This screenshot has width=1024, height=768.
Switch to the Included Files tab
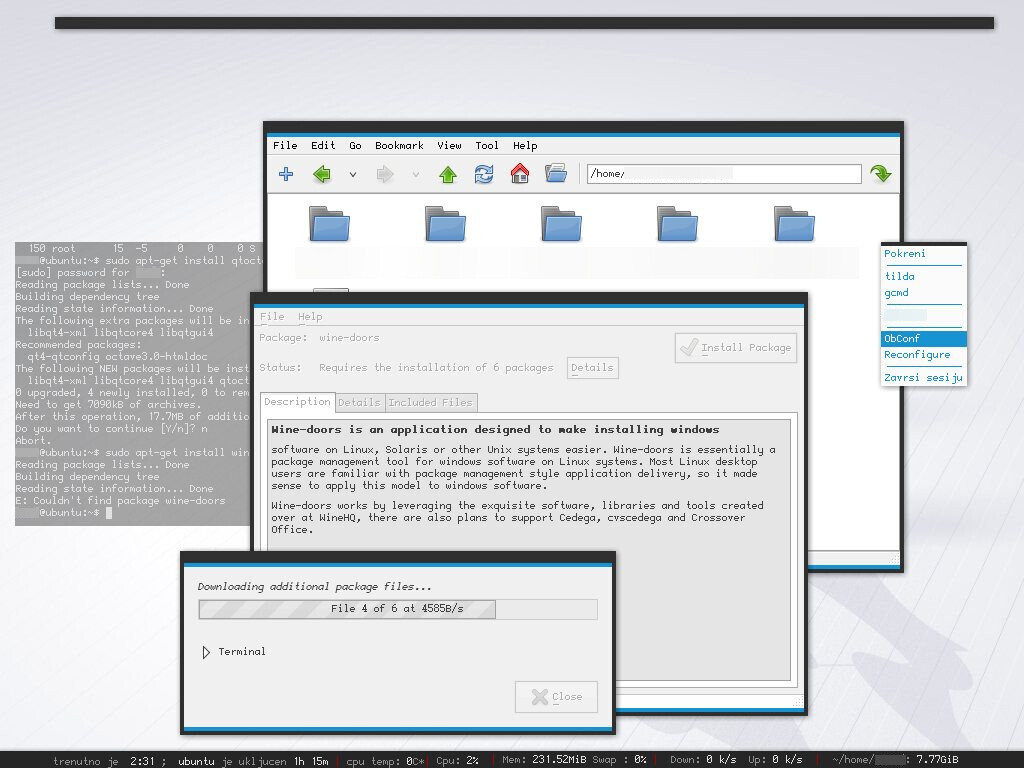point(431,402)
